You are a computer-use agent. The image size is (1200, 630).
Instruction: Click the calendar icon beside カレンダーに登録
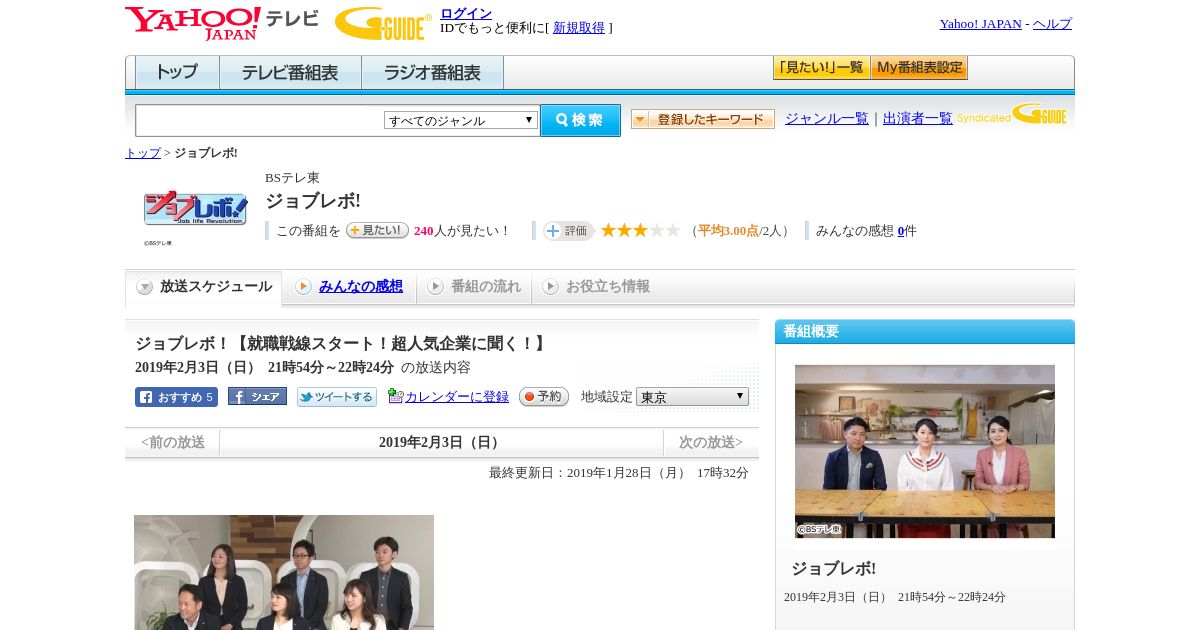(395, 396)
